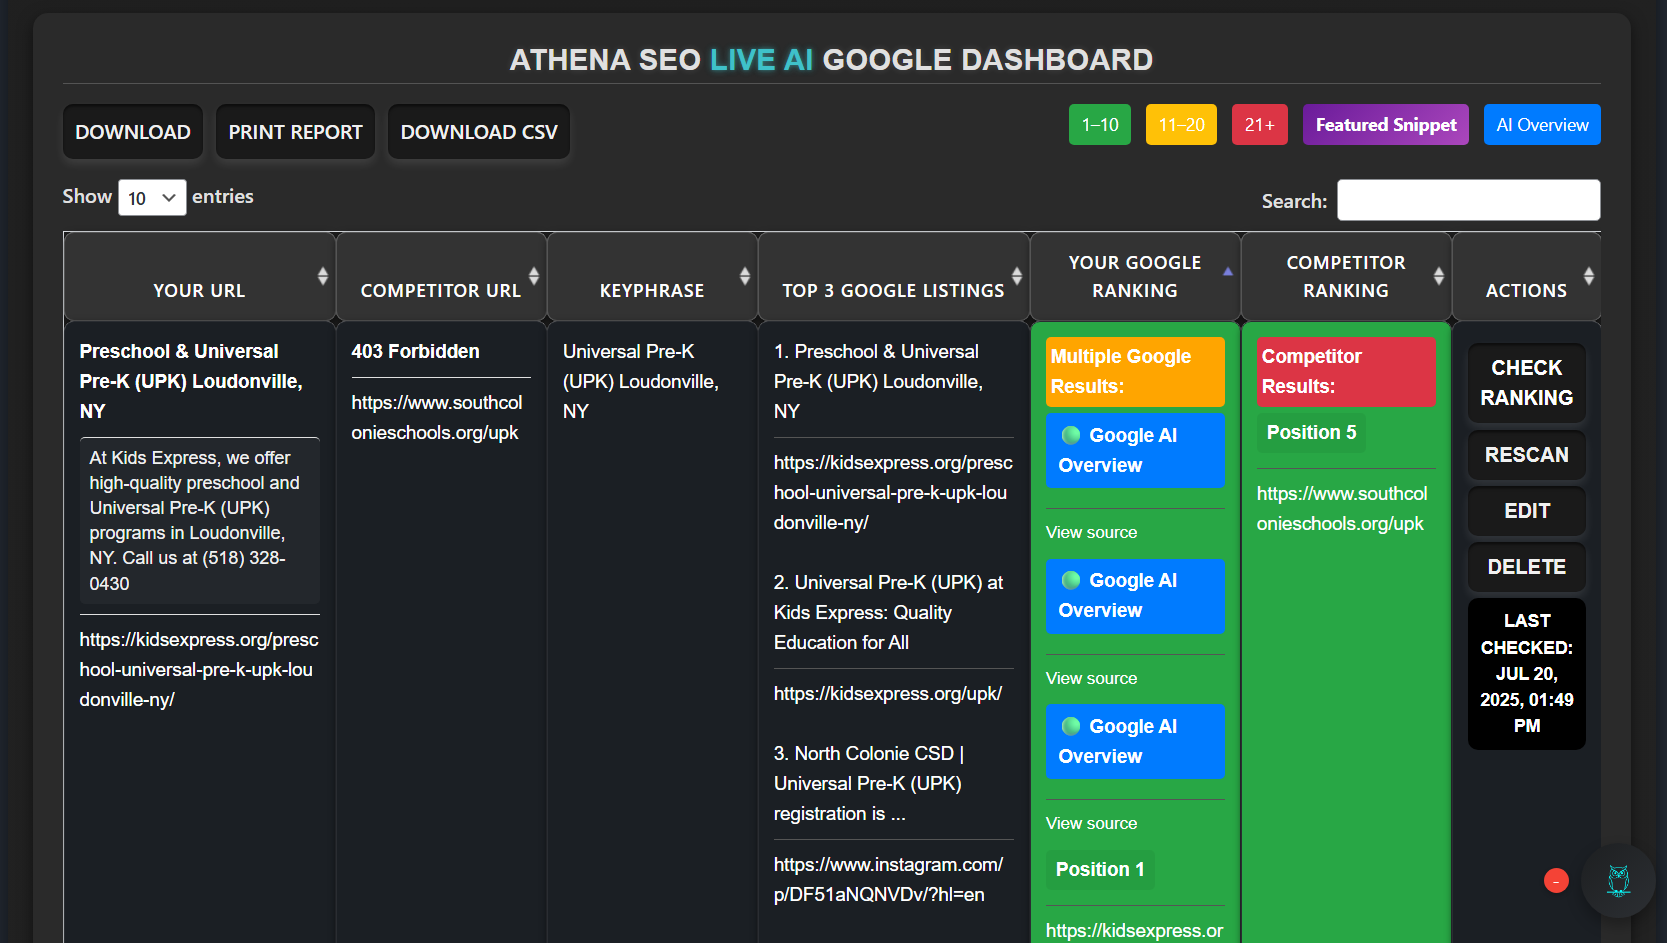Click the Search input field
1667x943 pixels.
click(x=1468, y=200)
